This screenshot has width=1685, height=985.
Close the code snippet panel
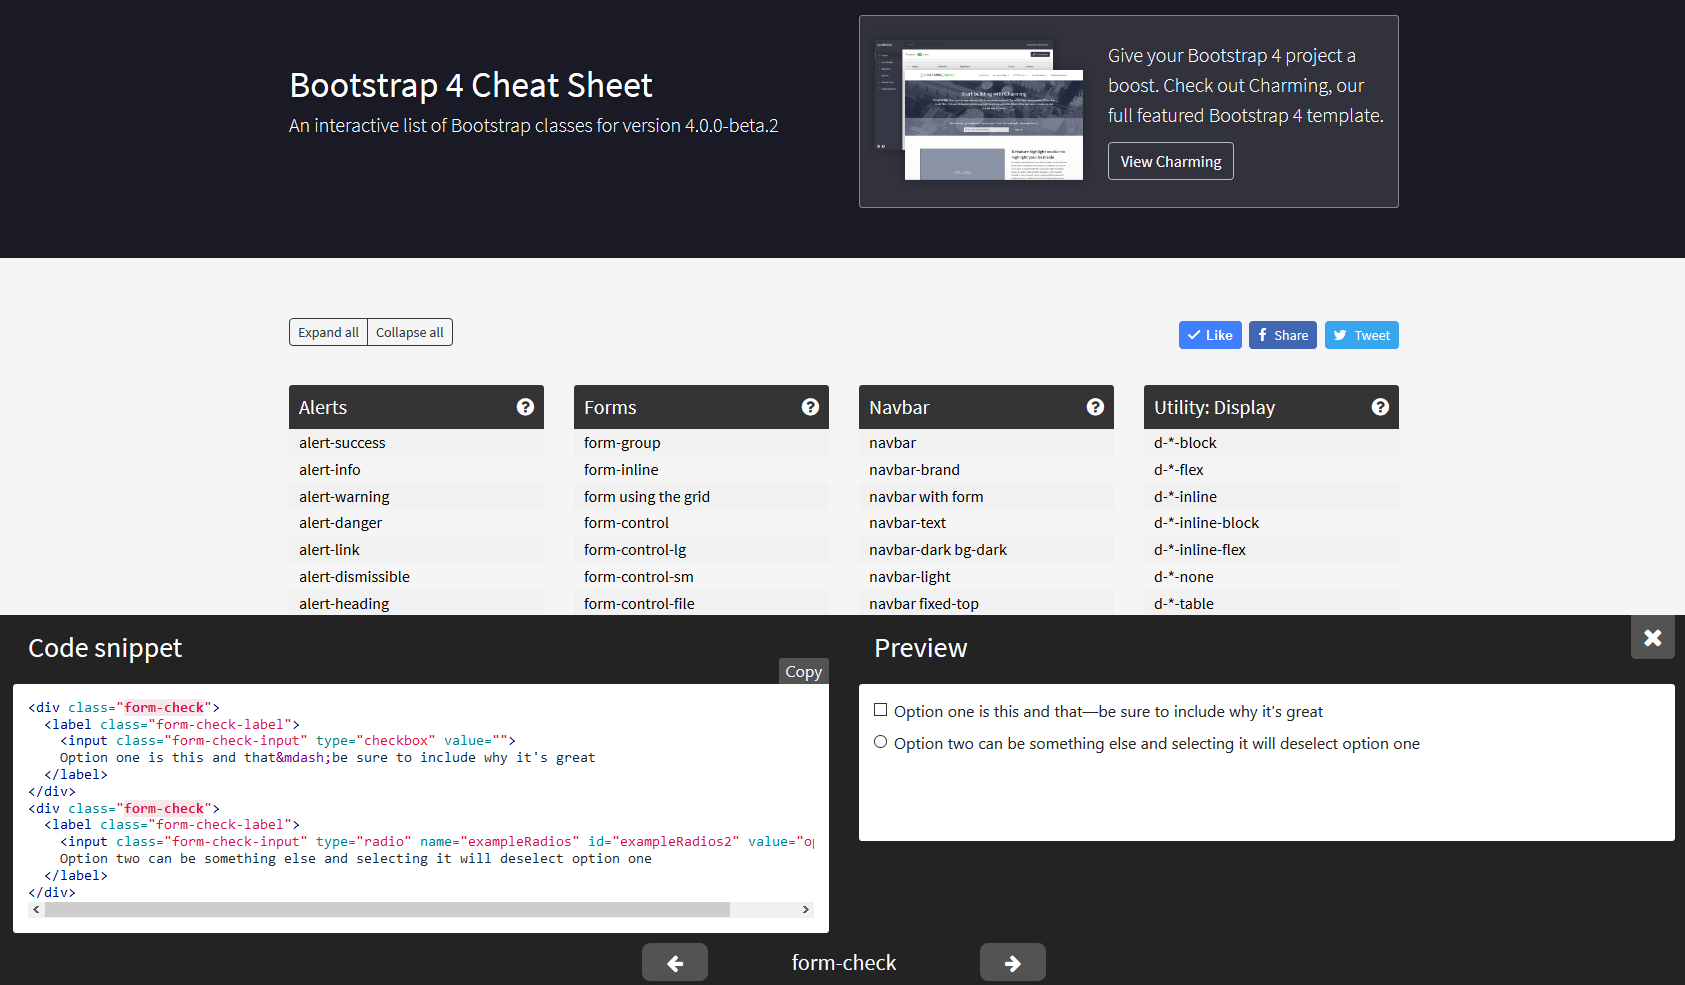coord(1652,637)
